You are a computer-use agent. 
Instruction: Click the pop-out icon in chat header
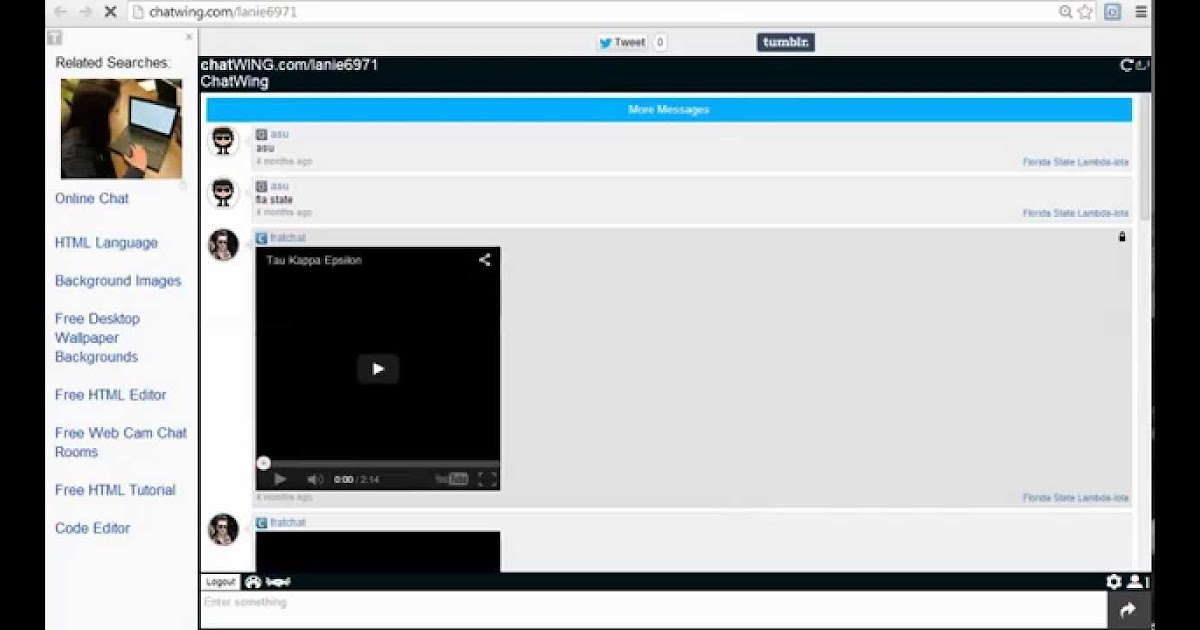pyautogui.click(x=1142, y=65)
